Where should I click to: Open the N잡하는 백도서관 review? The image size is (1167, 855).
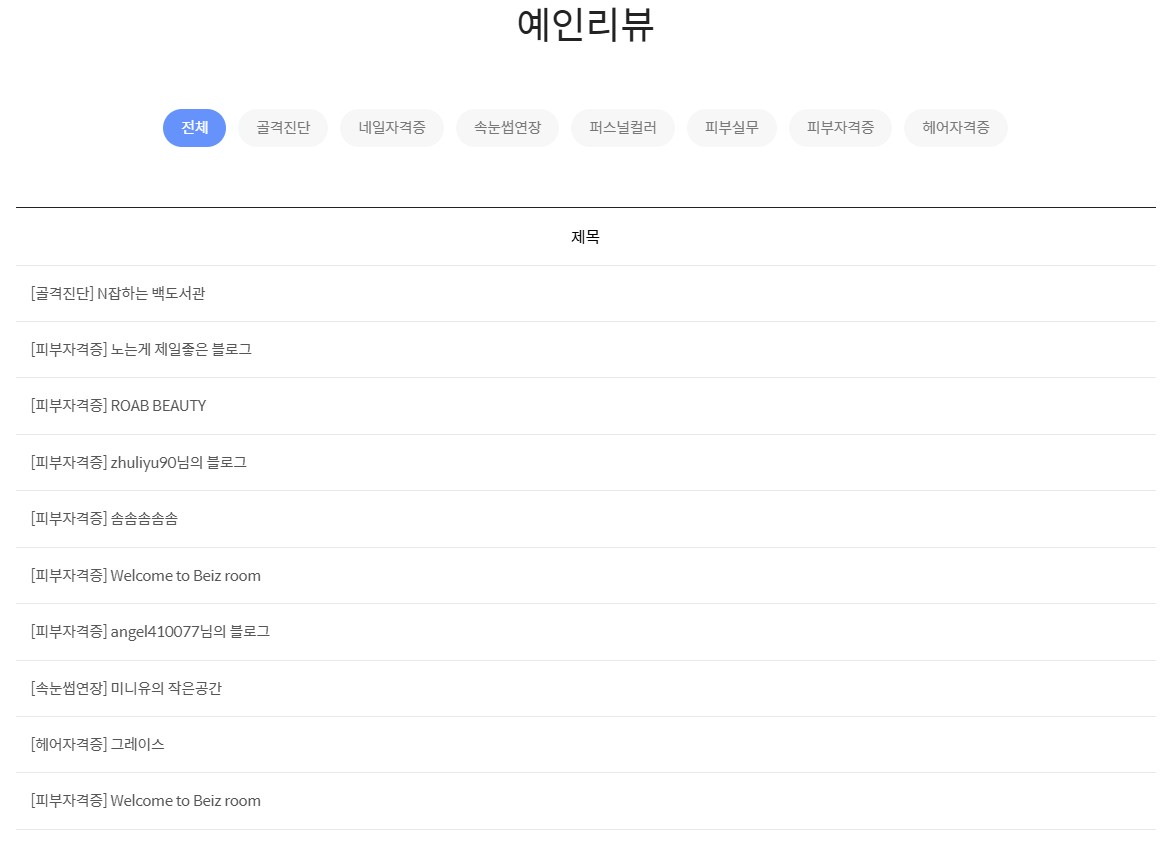(118, 294)
